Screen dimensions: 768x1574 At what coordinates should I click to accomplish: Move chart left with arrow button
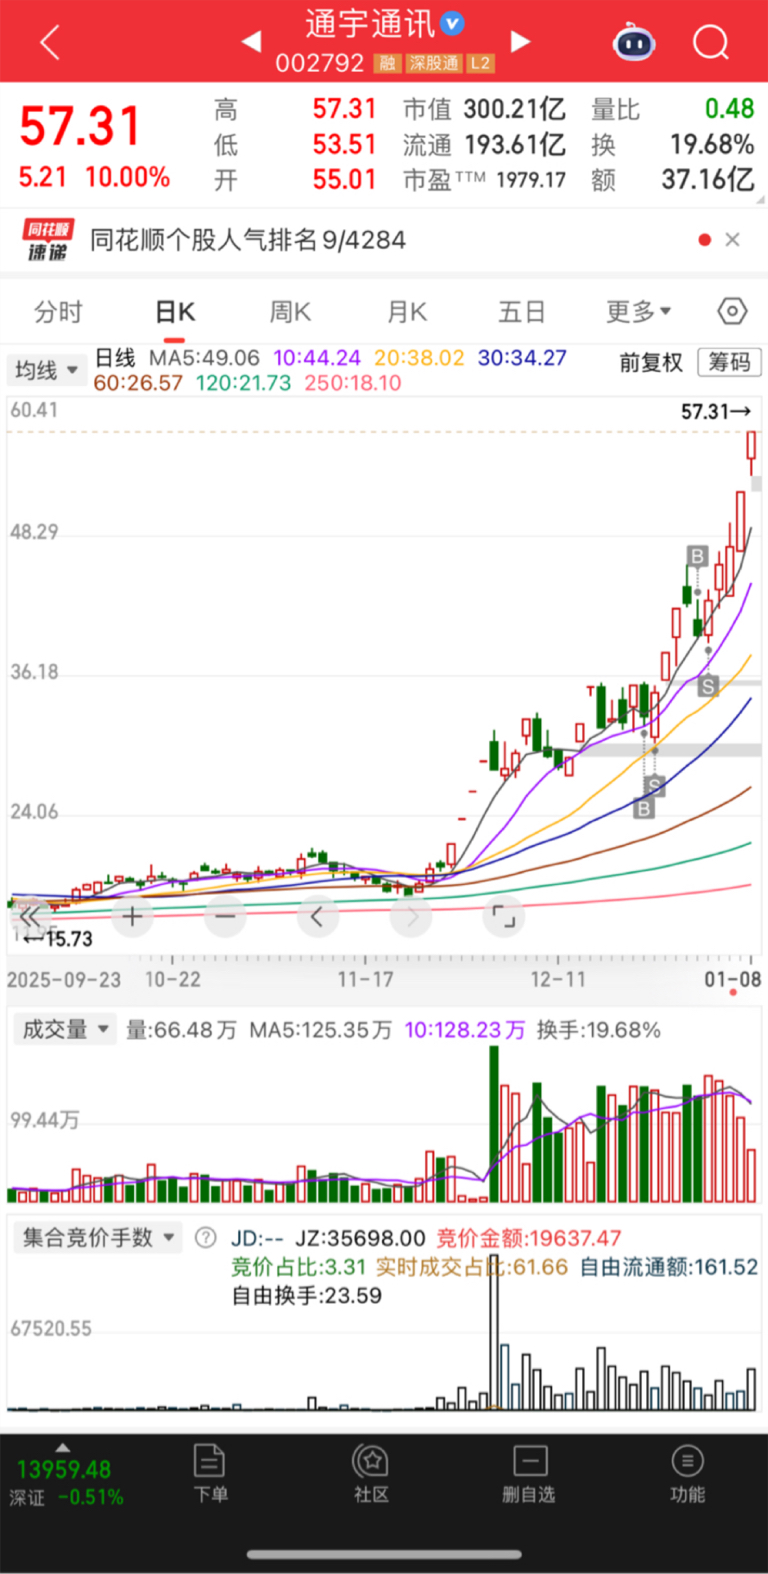click(x=317, y=916)
